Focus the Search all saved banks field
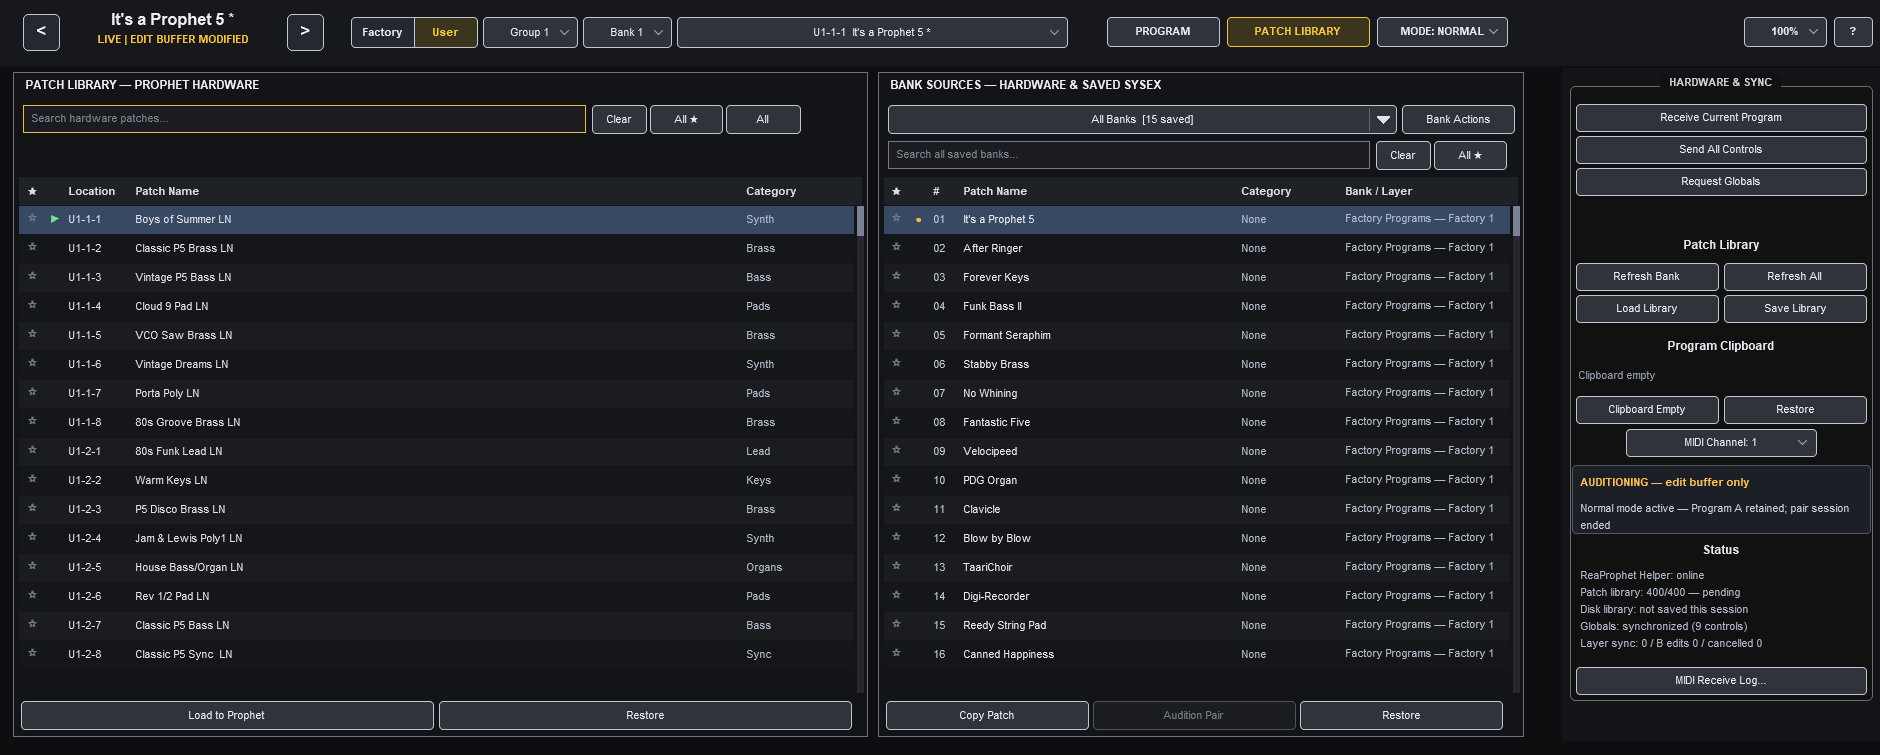The height and width of the screenshot is (755, 1880). click(x=1129, y=155)
